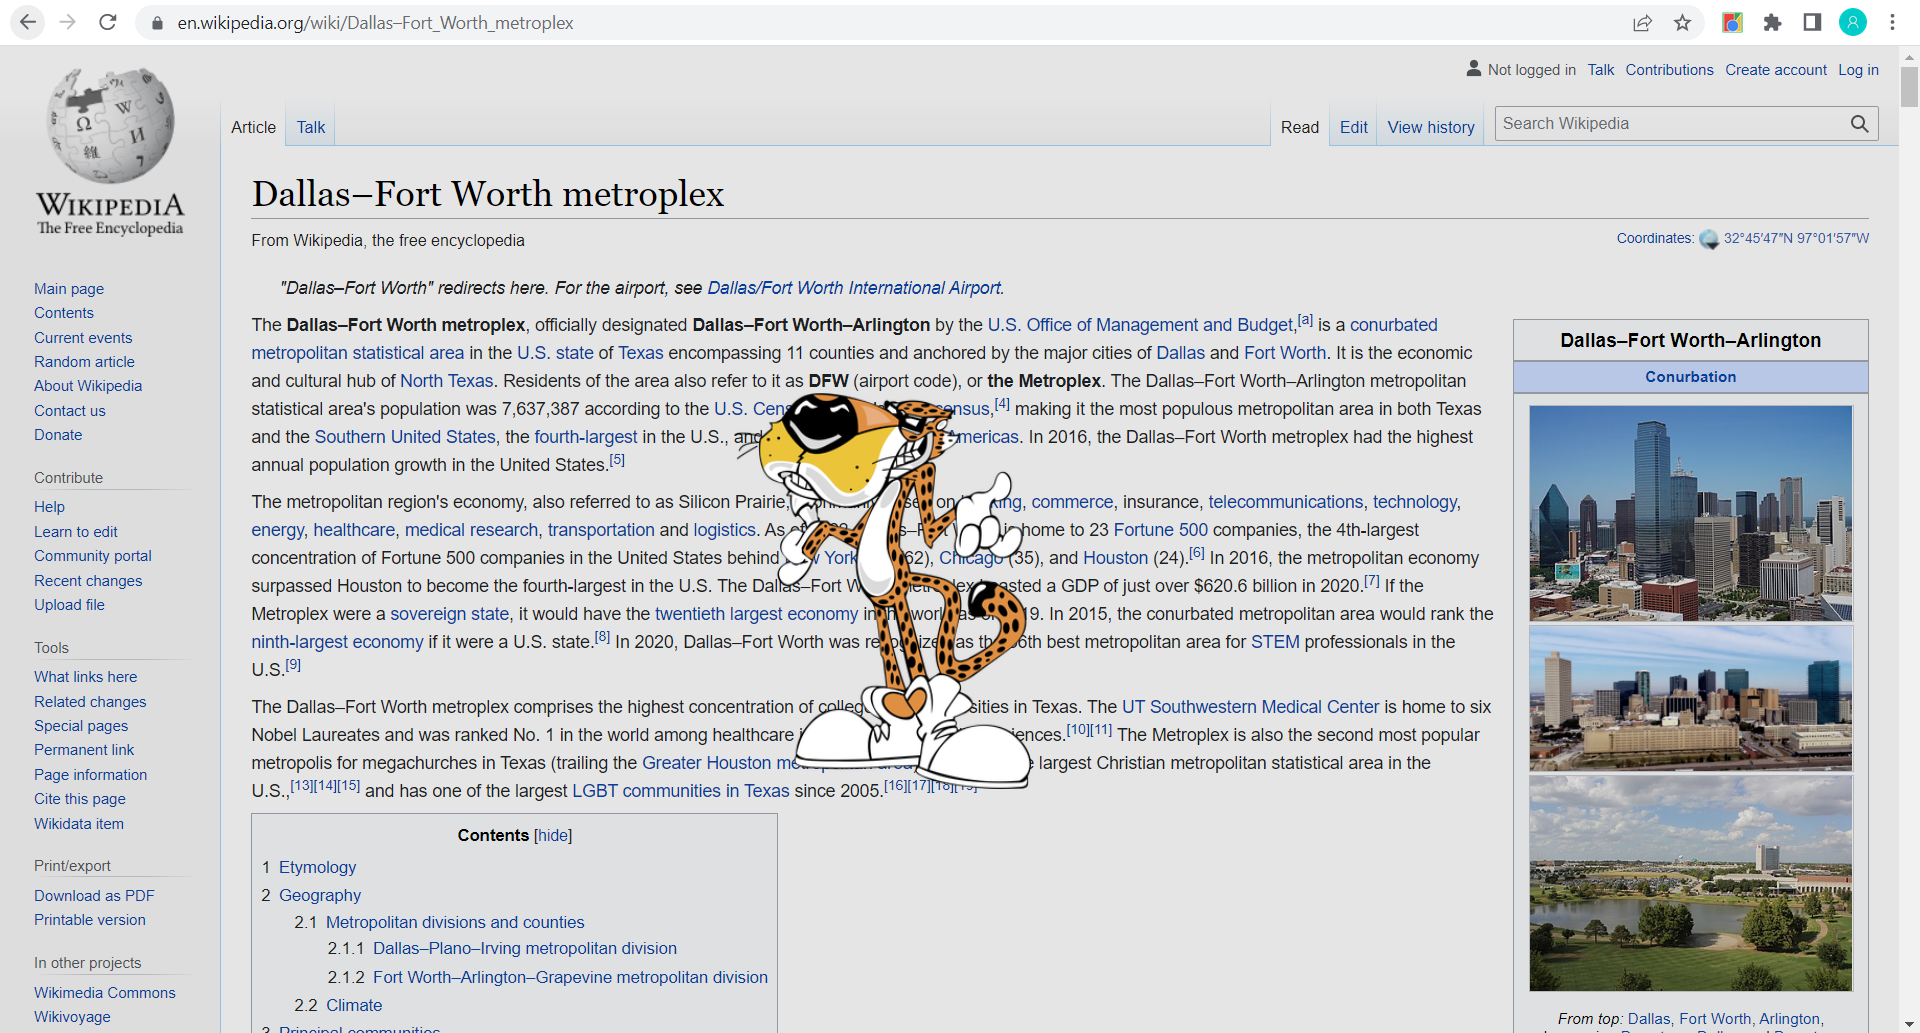
Task: Open the View history tab
Action: click(x=1431, y=127)
